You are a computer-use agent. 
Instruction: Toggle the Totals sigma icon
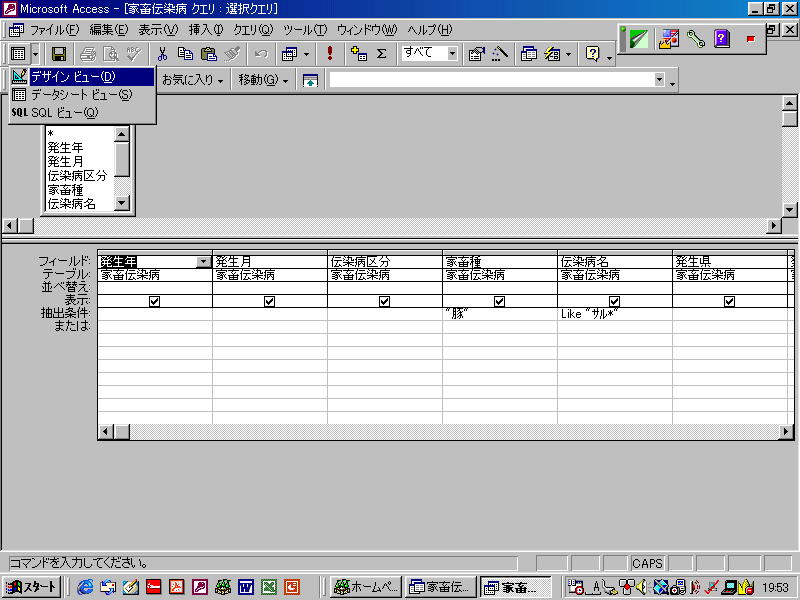click(381, 54)
